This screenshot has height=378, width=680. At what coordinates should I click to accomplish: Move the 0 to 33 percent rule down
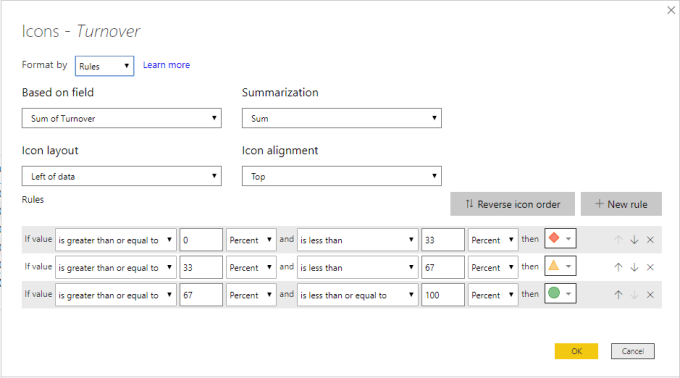(634, 240)
